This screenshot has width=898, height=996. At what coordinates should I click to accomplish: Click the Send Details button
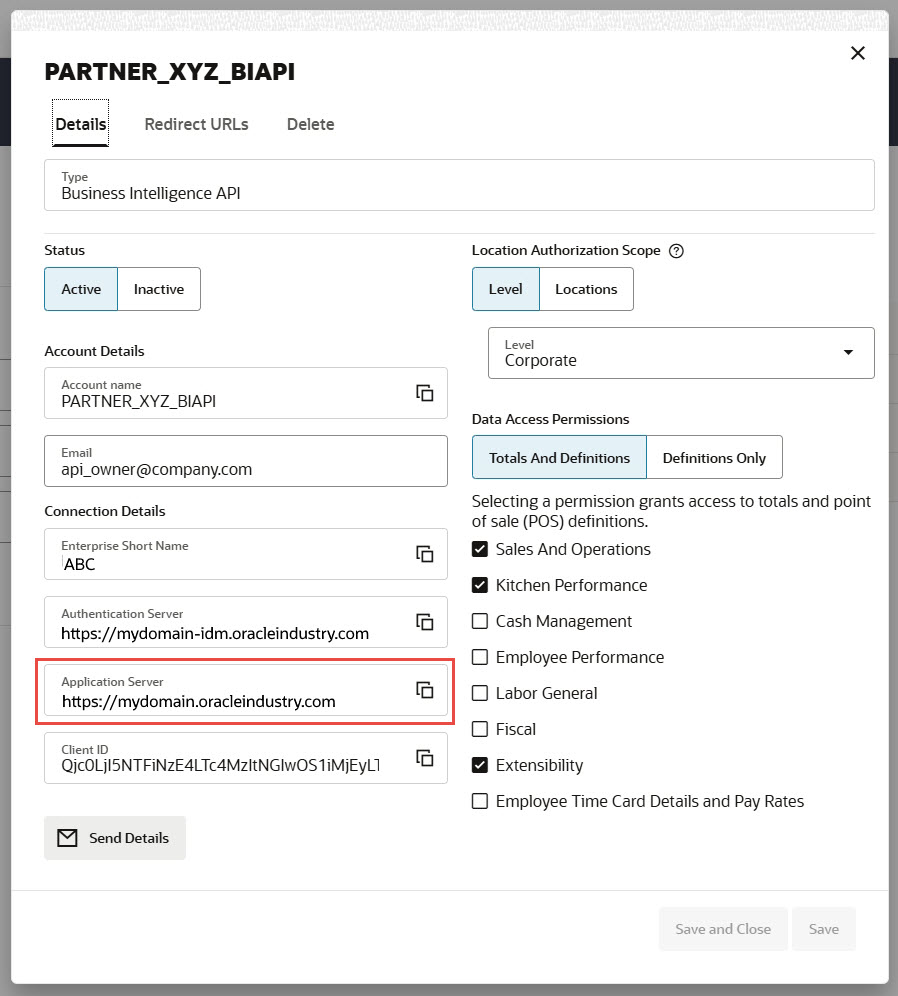[115, 838]
